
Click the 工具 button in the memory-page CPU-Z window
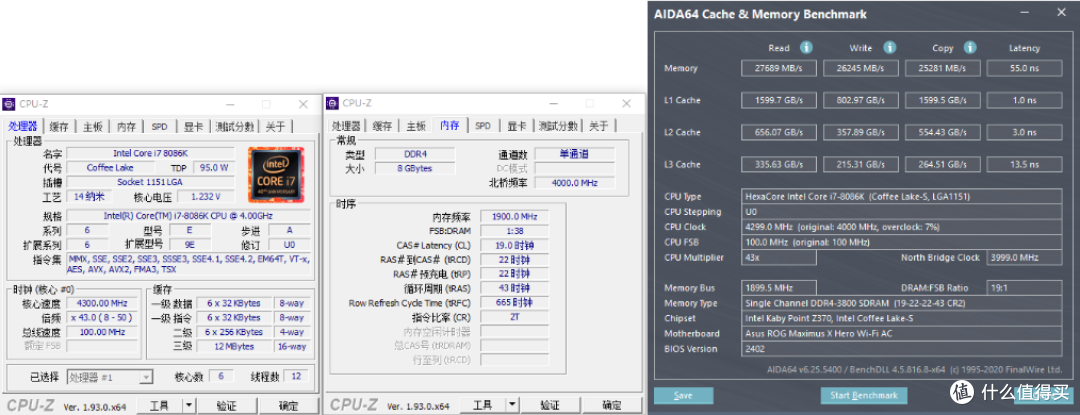(x=483, y=405)
